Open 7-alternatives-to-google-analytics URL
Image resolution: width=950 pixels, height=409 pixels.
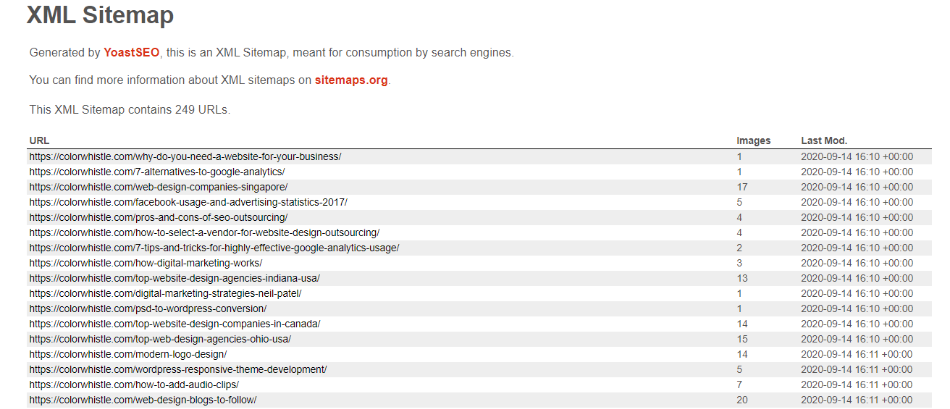tap(157, 171)
